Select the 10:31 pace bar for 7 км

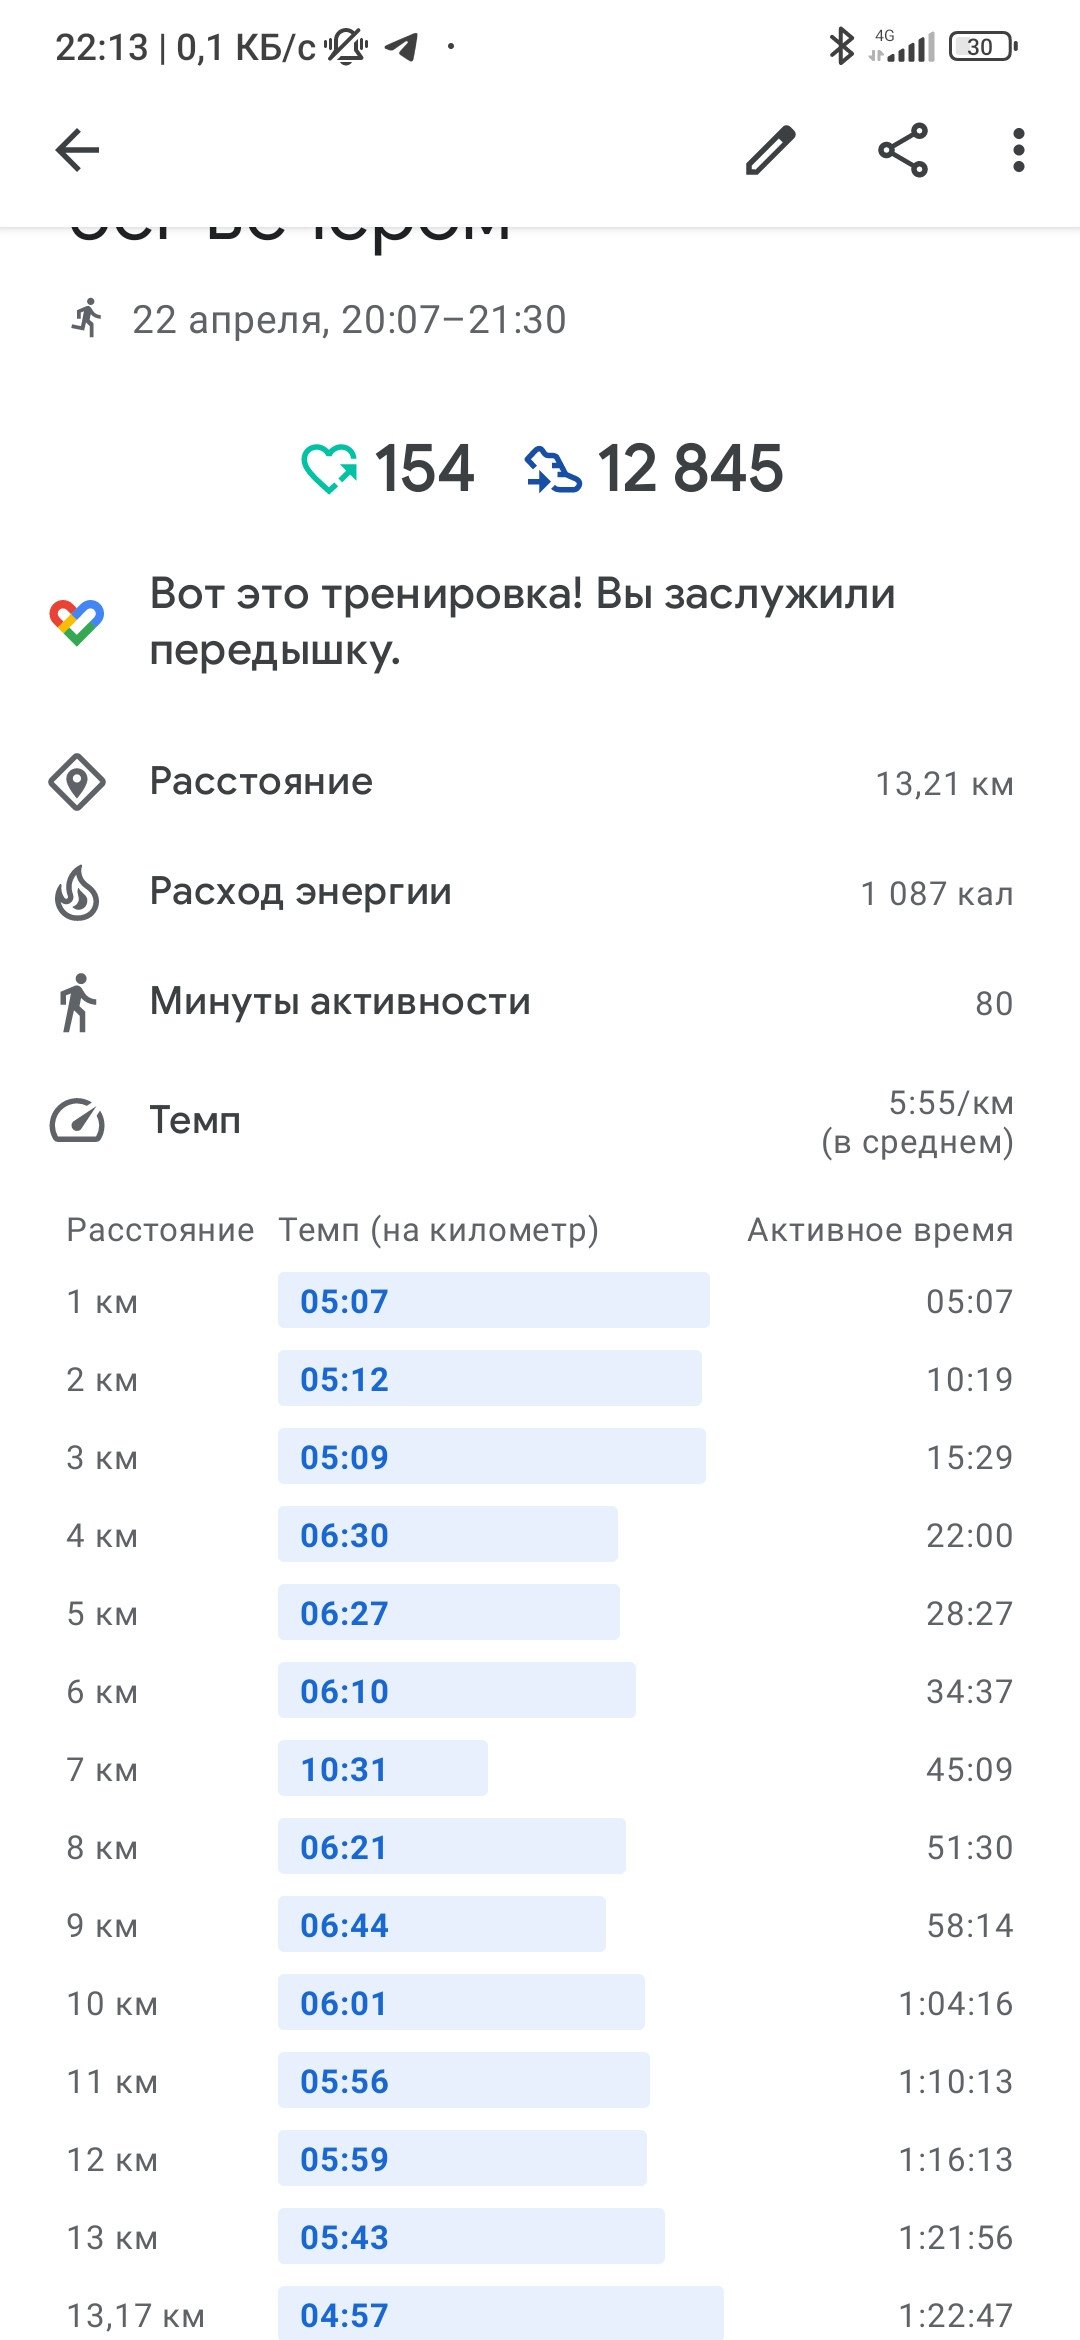coord(383,1768)
